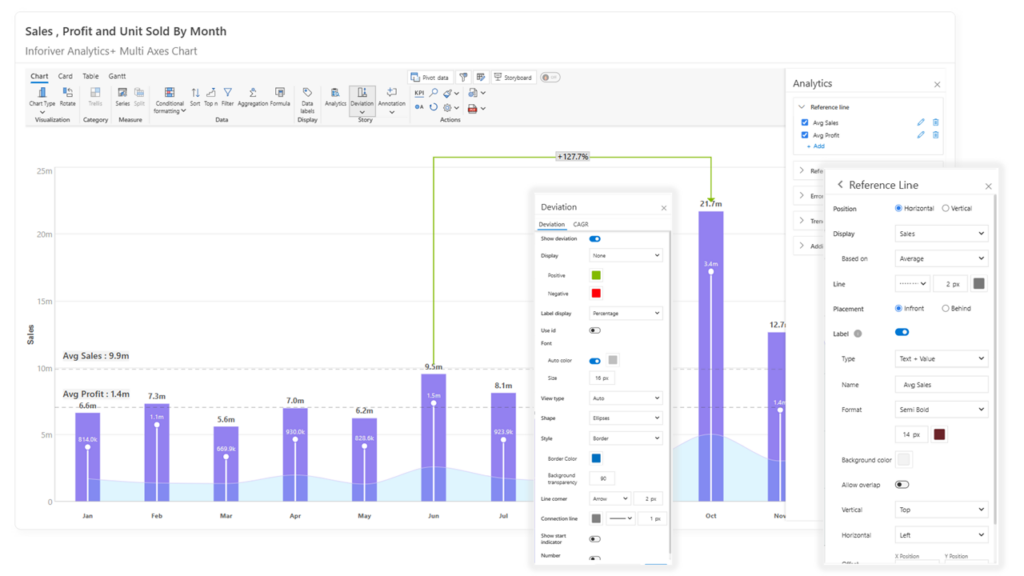1024x576 pixels.
Task: Select Behind placement radio button
Action: [946, 308]
